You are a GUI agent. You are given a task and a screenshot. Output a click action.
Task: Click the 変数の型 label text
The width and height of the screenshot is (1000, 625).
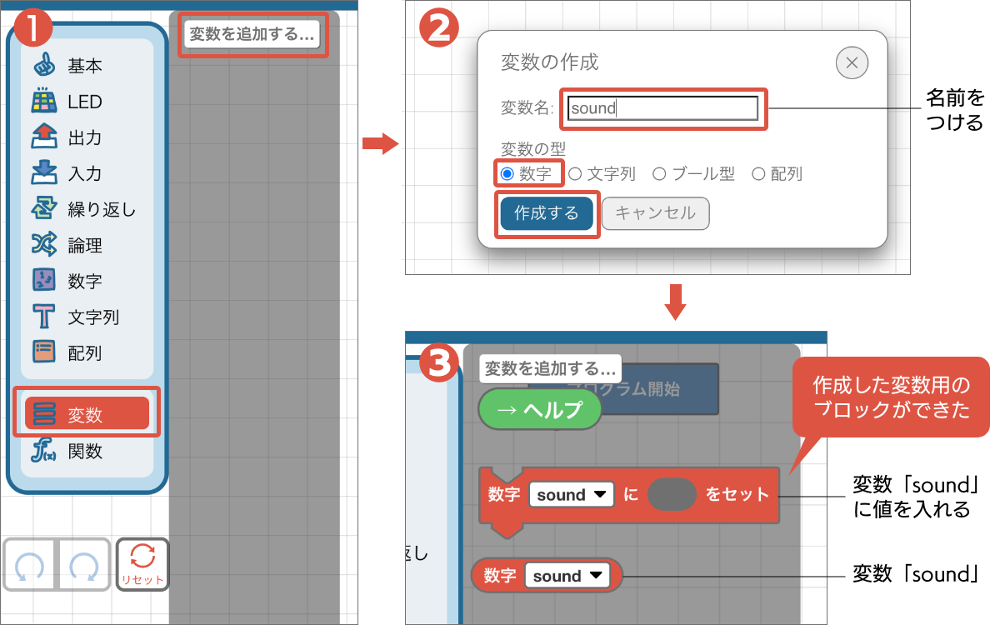pyautogui.click(x=533, y=149)
